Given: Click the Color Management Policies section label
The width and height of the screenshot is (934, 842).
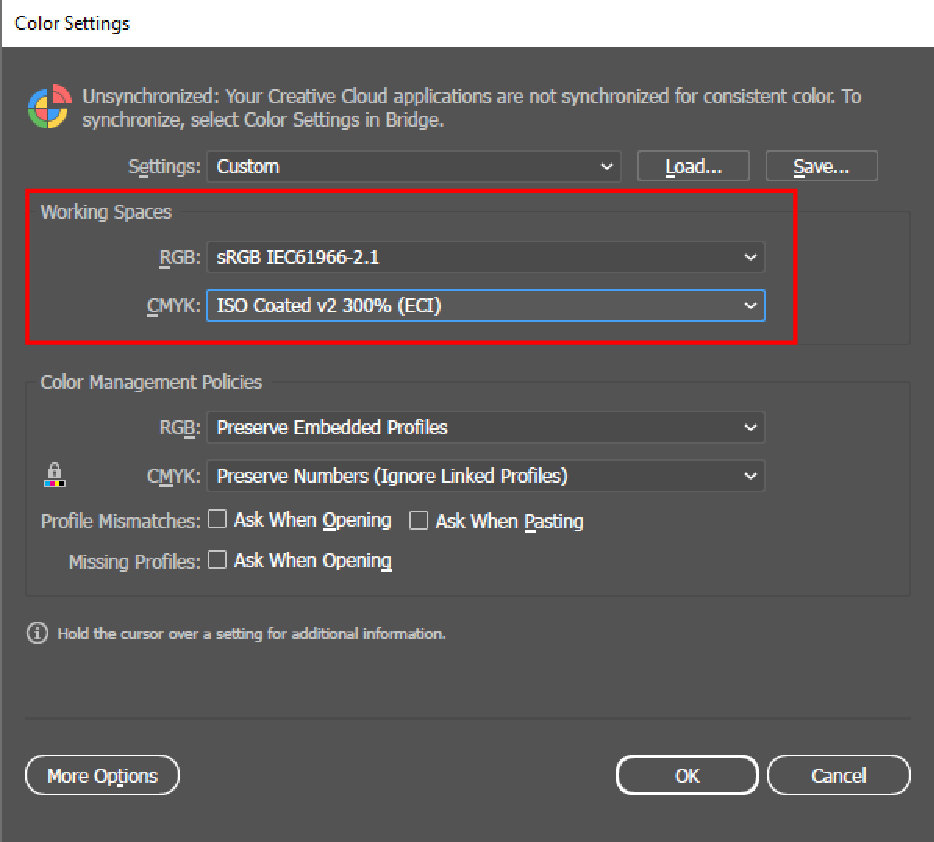Looking at the screenshot, I should tap(151, 382).
